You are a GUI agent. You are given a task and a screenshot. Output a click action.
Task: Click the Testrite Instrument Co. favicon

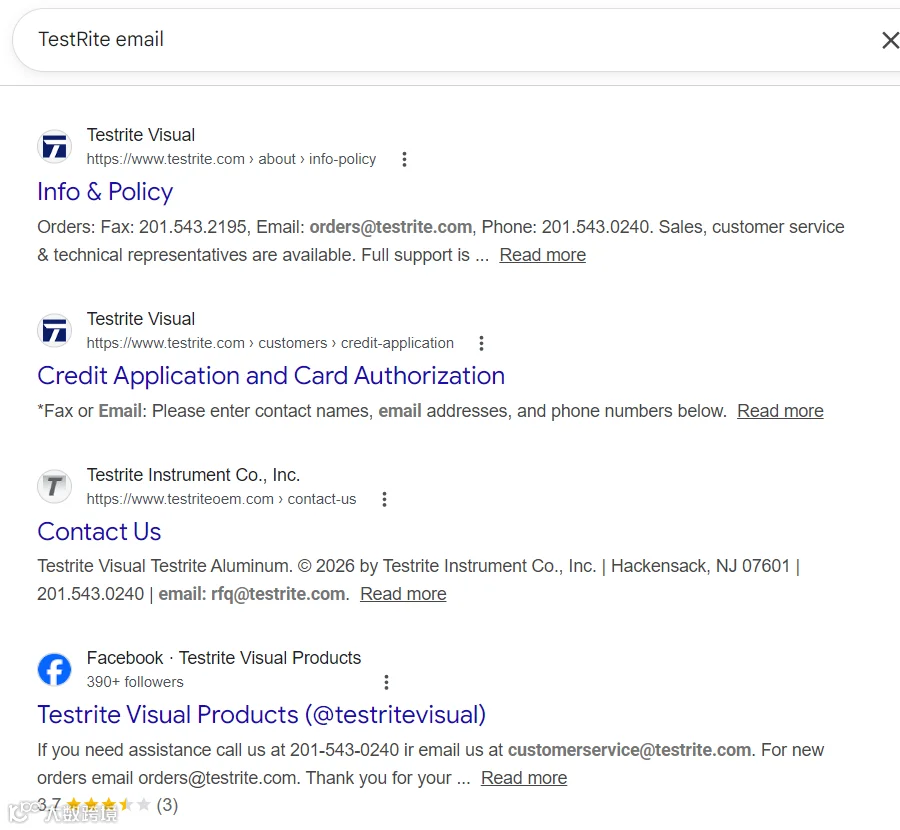coord(55,487)
